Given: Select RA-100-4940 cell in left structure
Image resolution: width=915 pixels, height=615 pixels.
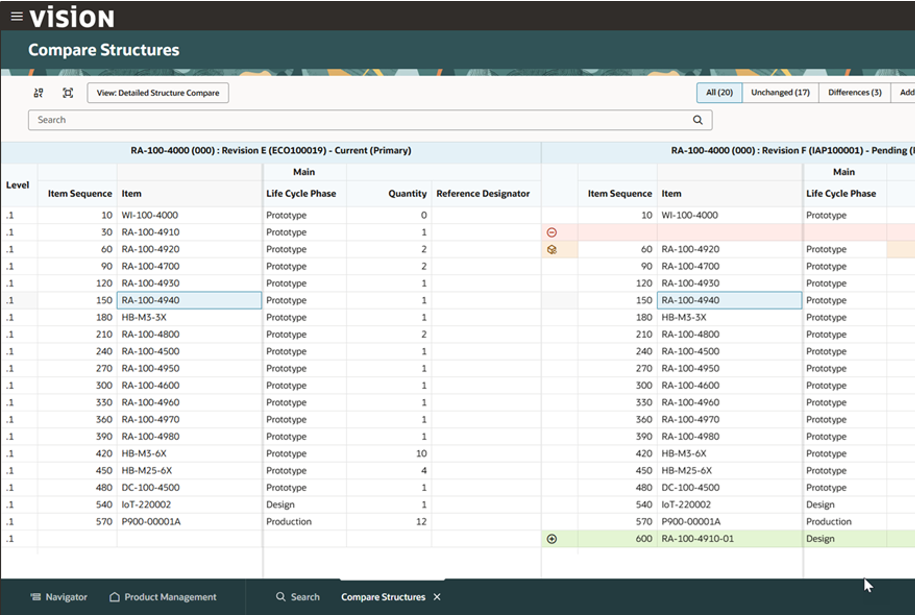Looking at the screenshot, I should click(189, 300).
